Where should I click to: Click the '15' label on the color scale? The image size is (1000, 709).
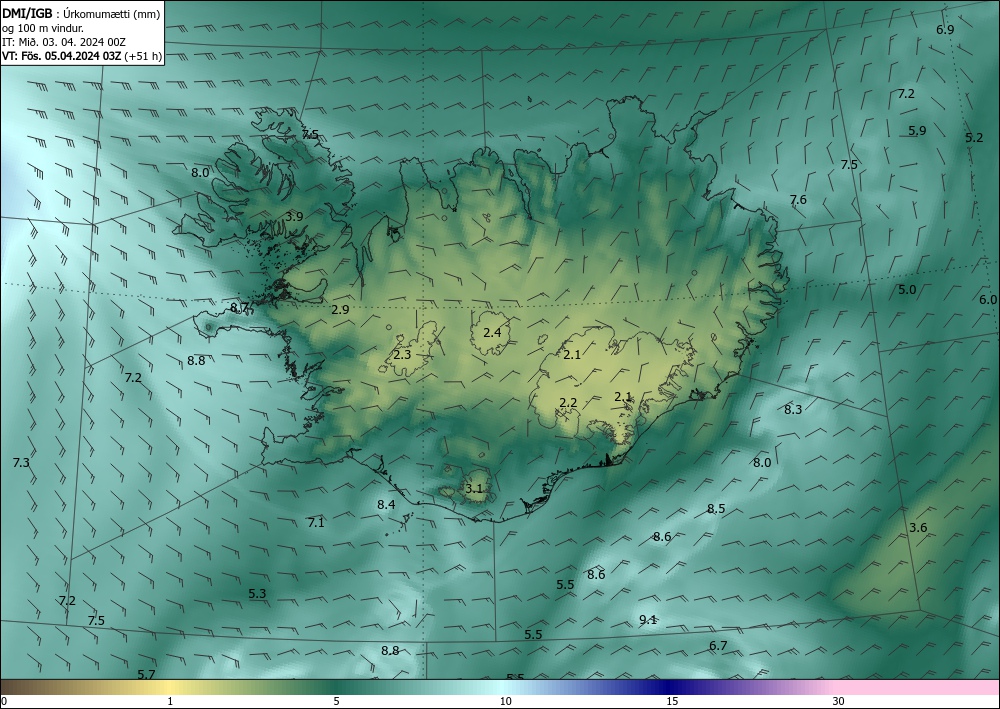(x=672, y=701)
